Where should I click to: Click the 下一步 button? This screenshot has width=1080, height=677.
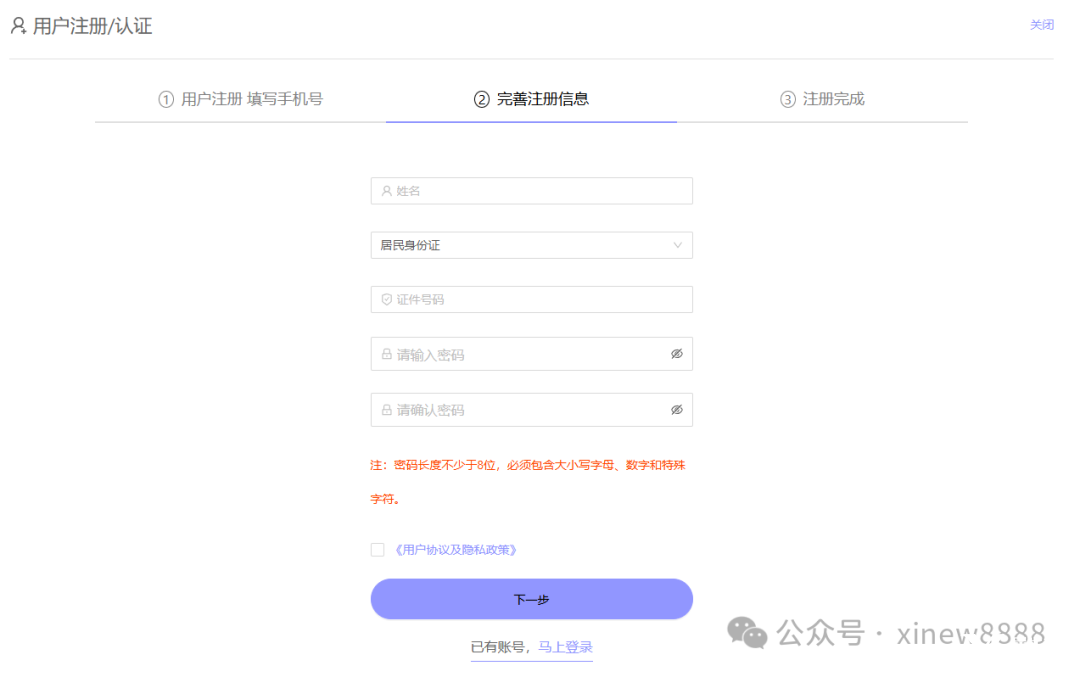pos(531,599)
